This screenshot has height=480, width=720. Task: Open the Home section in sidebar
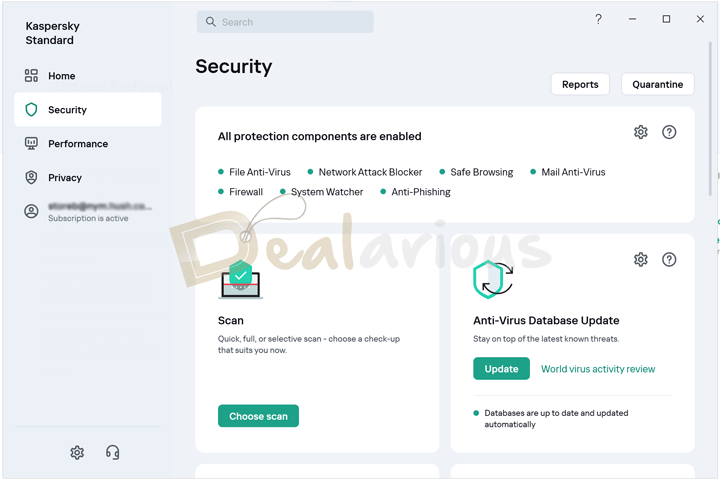[87, 76]
